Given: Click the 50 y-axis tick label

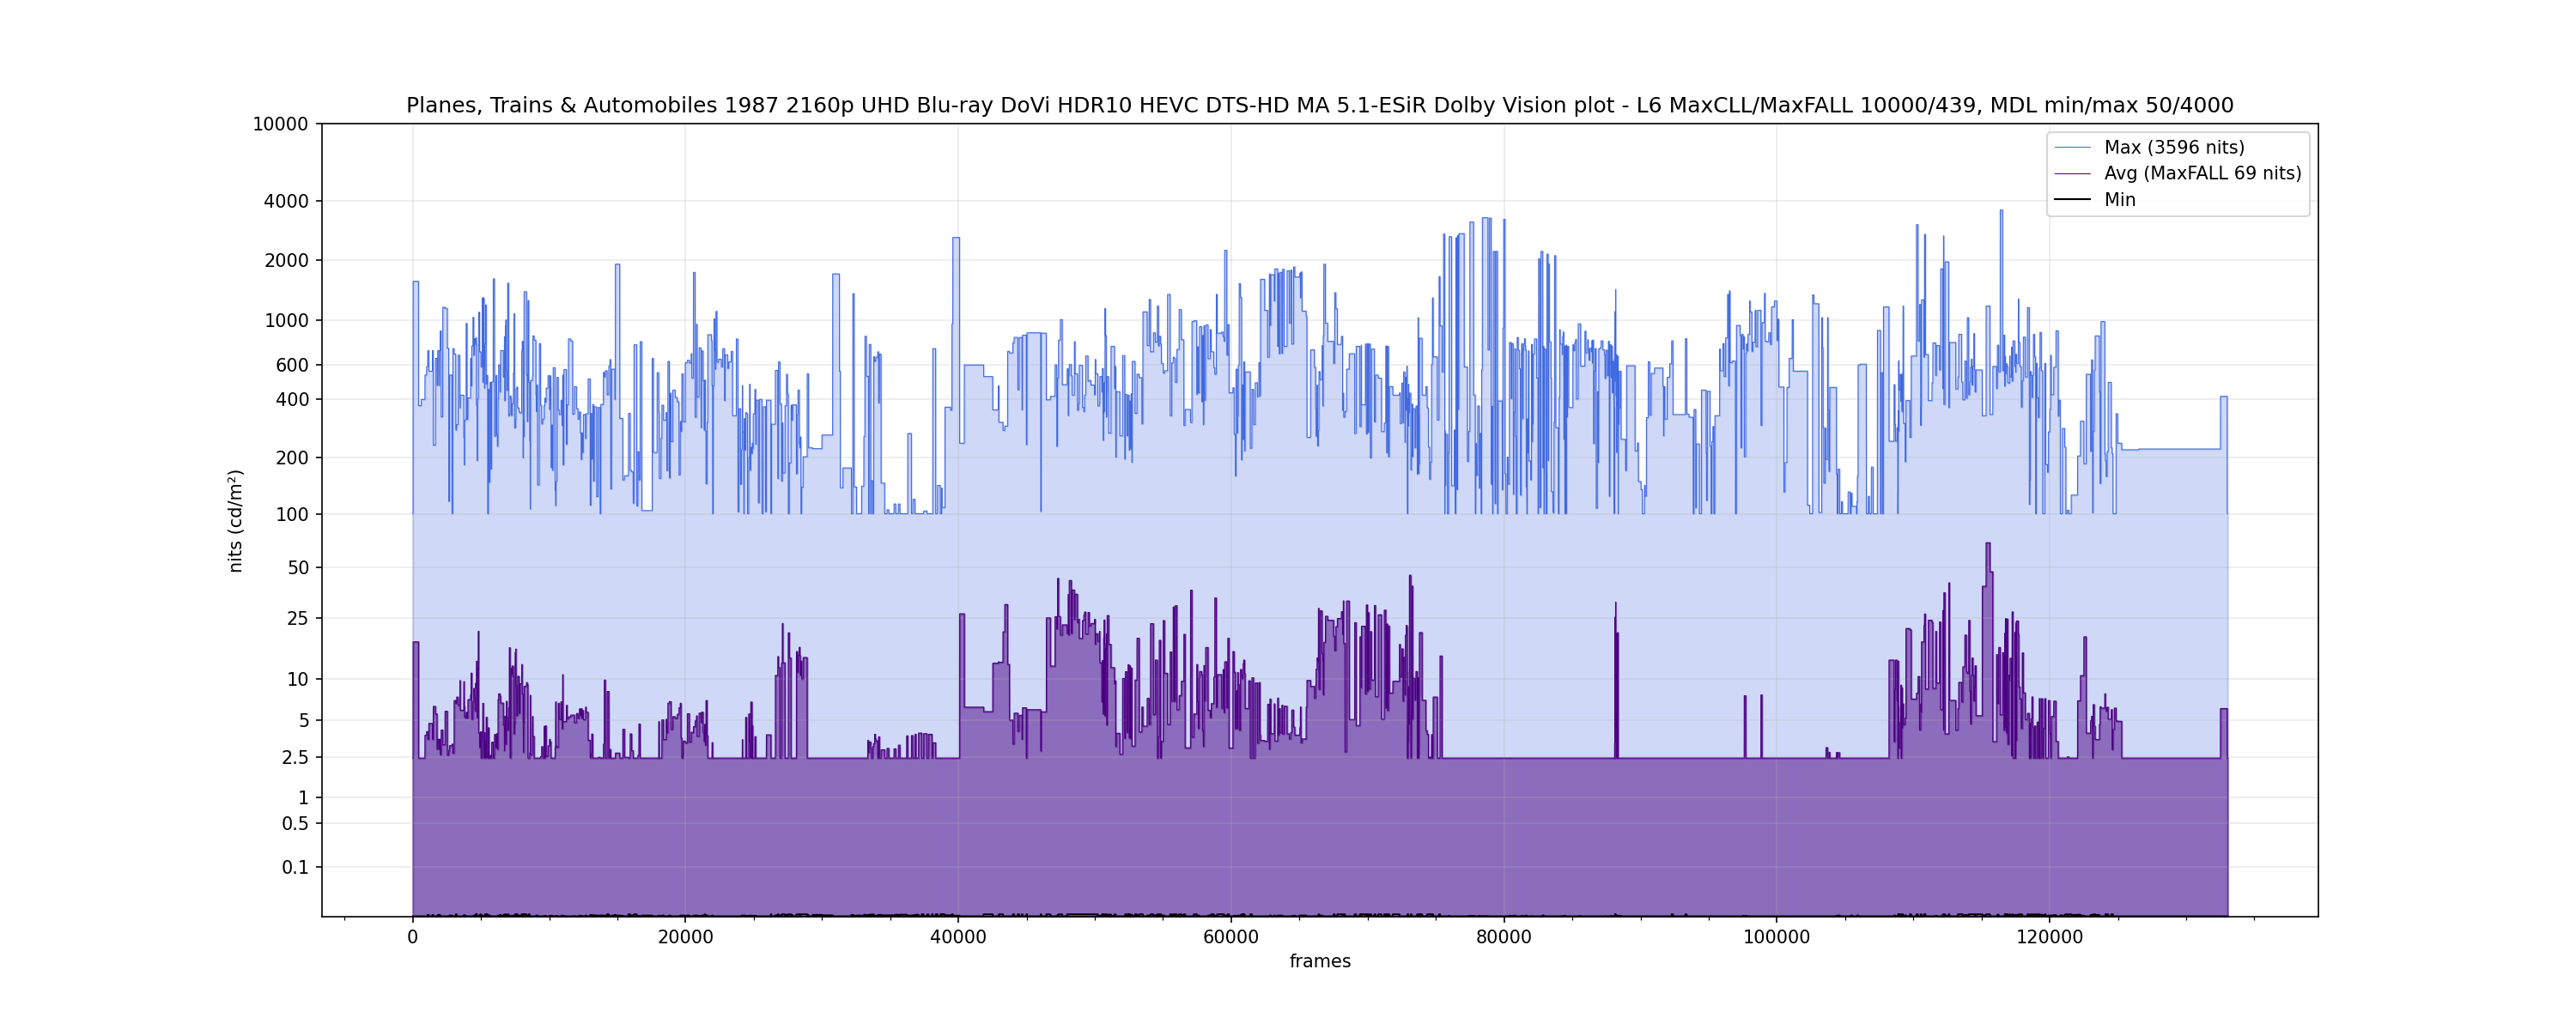Looking at the screenshot, I should pos(298,568).
